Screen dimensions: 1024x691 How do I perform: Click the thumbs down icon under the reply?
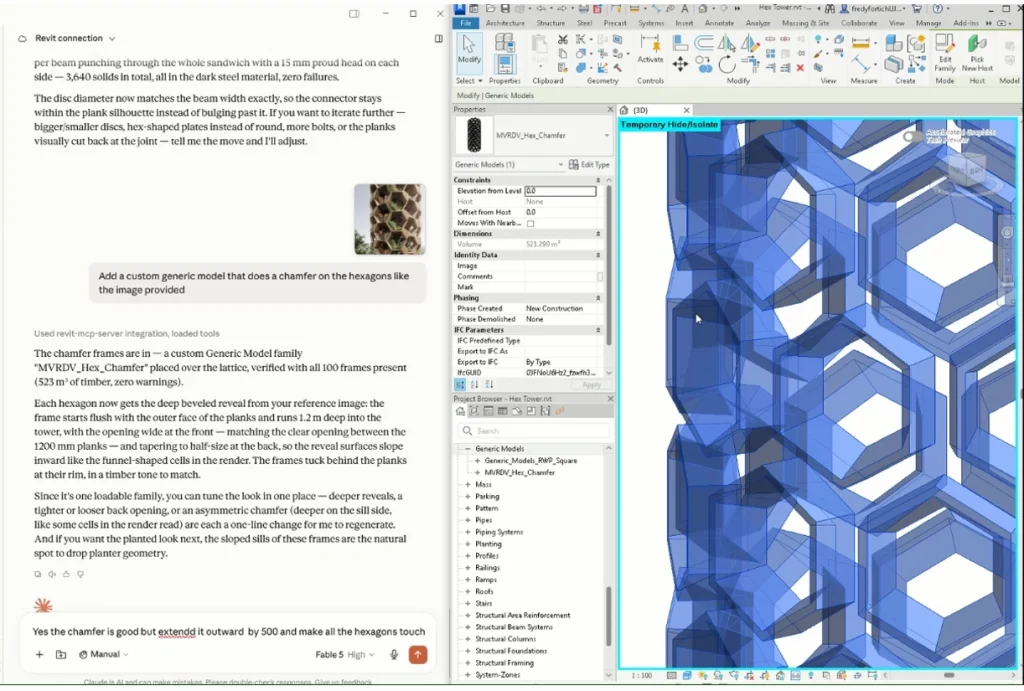tap(80, 574)
